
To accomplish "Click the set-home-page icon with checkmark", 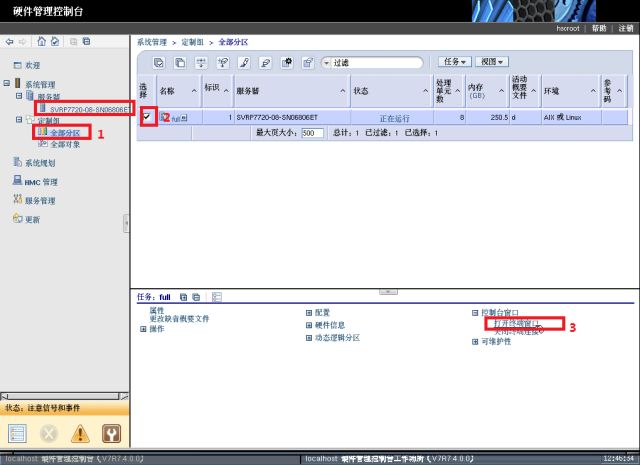I will pyautogui.click(x=55, y=41).
